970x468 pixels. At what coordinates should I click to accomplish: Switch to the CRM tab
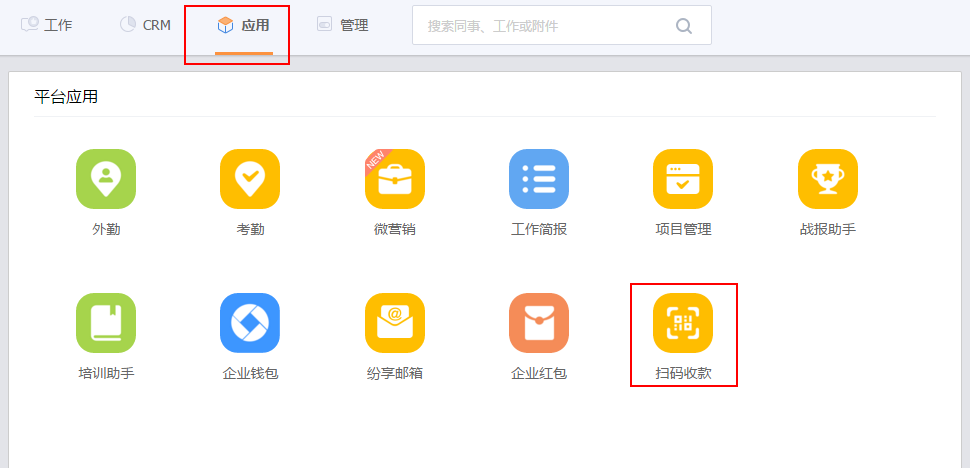pos(146,25)
